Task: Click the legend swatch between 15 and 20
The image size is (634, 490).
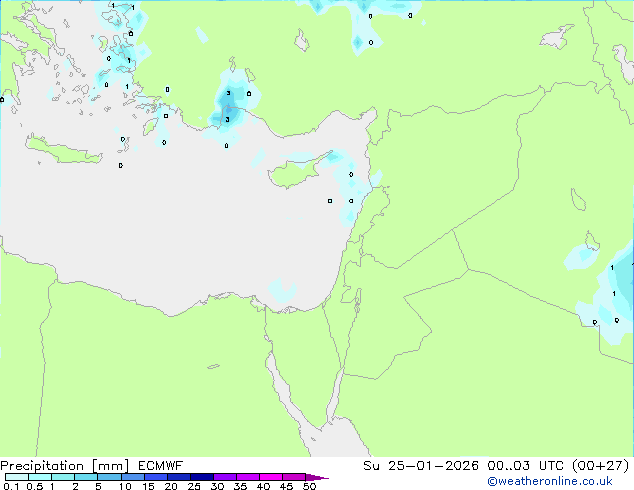Action: tap(155, 477)
